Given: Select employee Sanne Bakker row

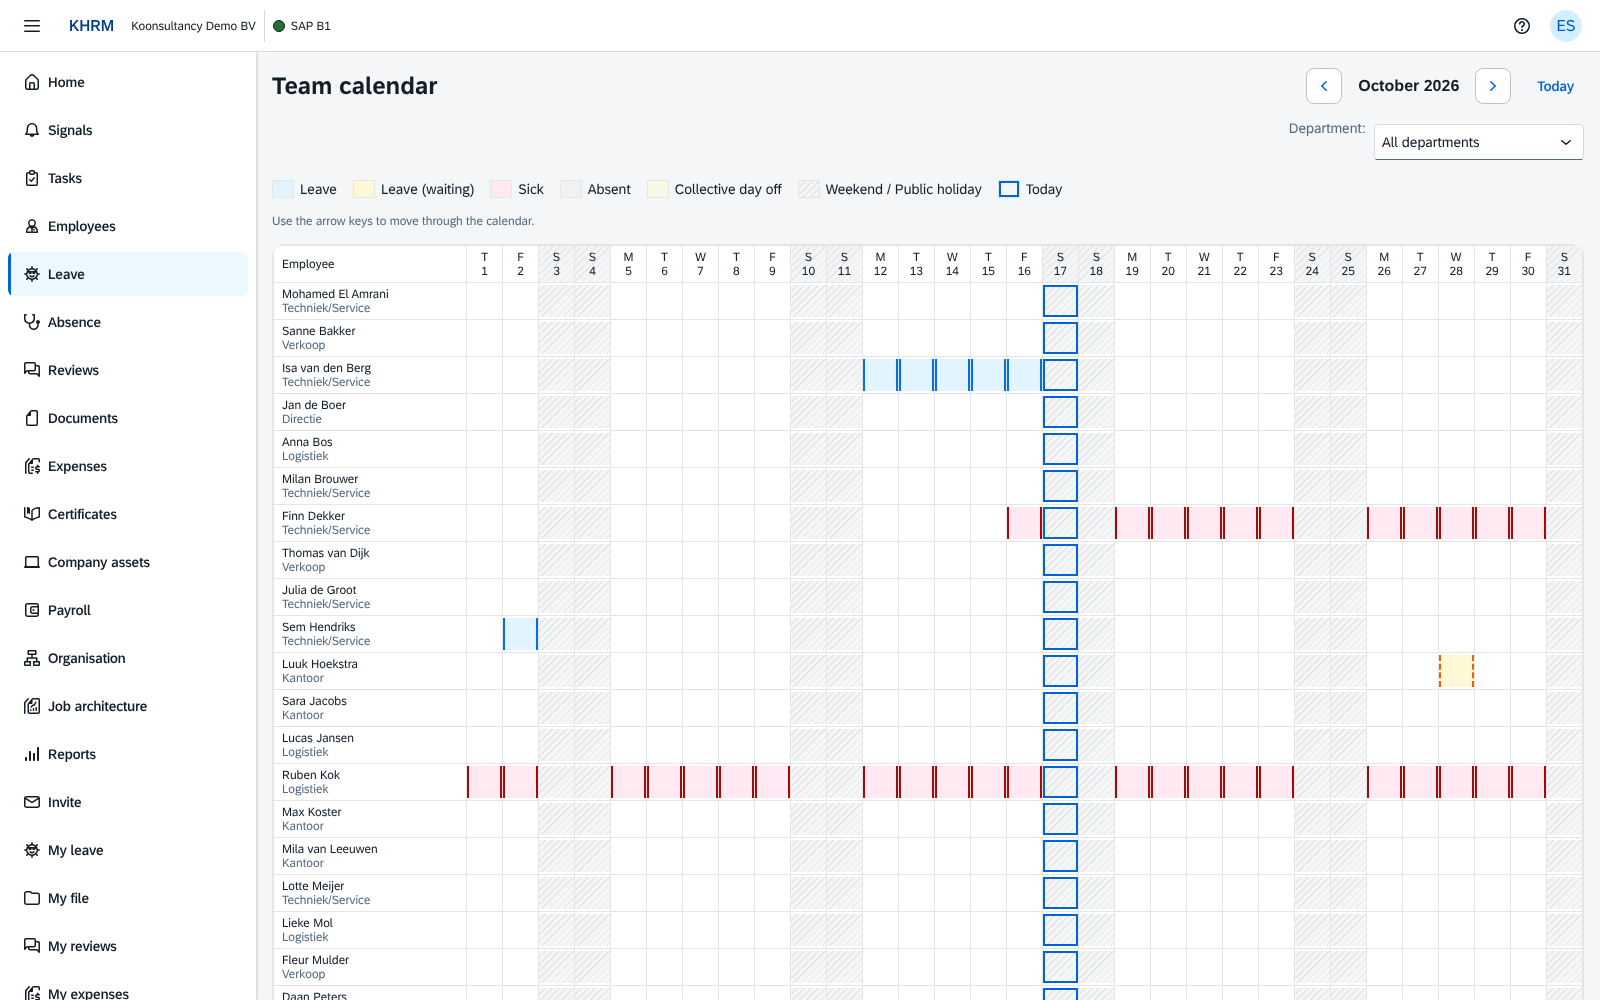Looking at the screenshot, I should coord(369,338).
